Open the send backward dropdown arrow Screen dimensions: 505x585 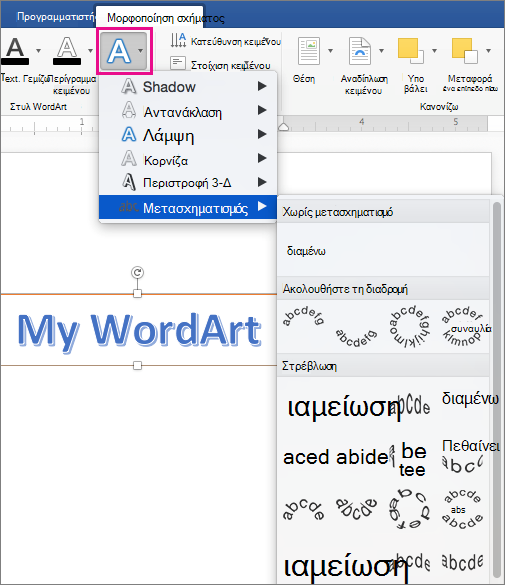click(488, 51)
